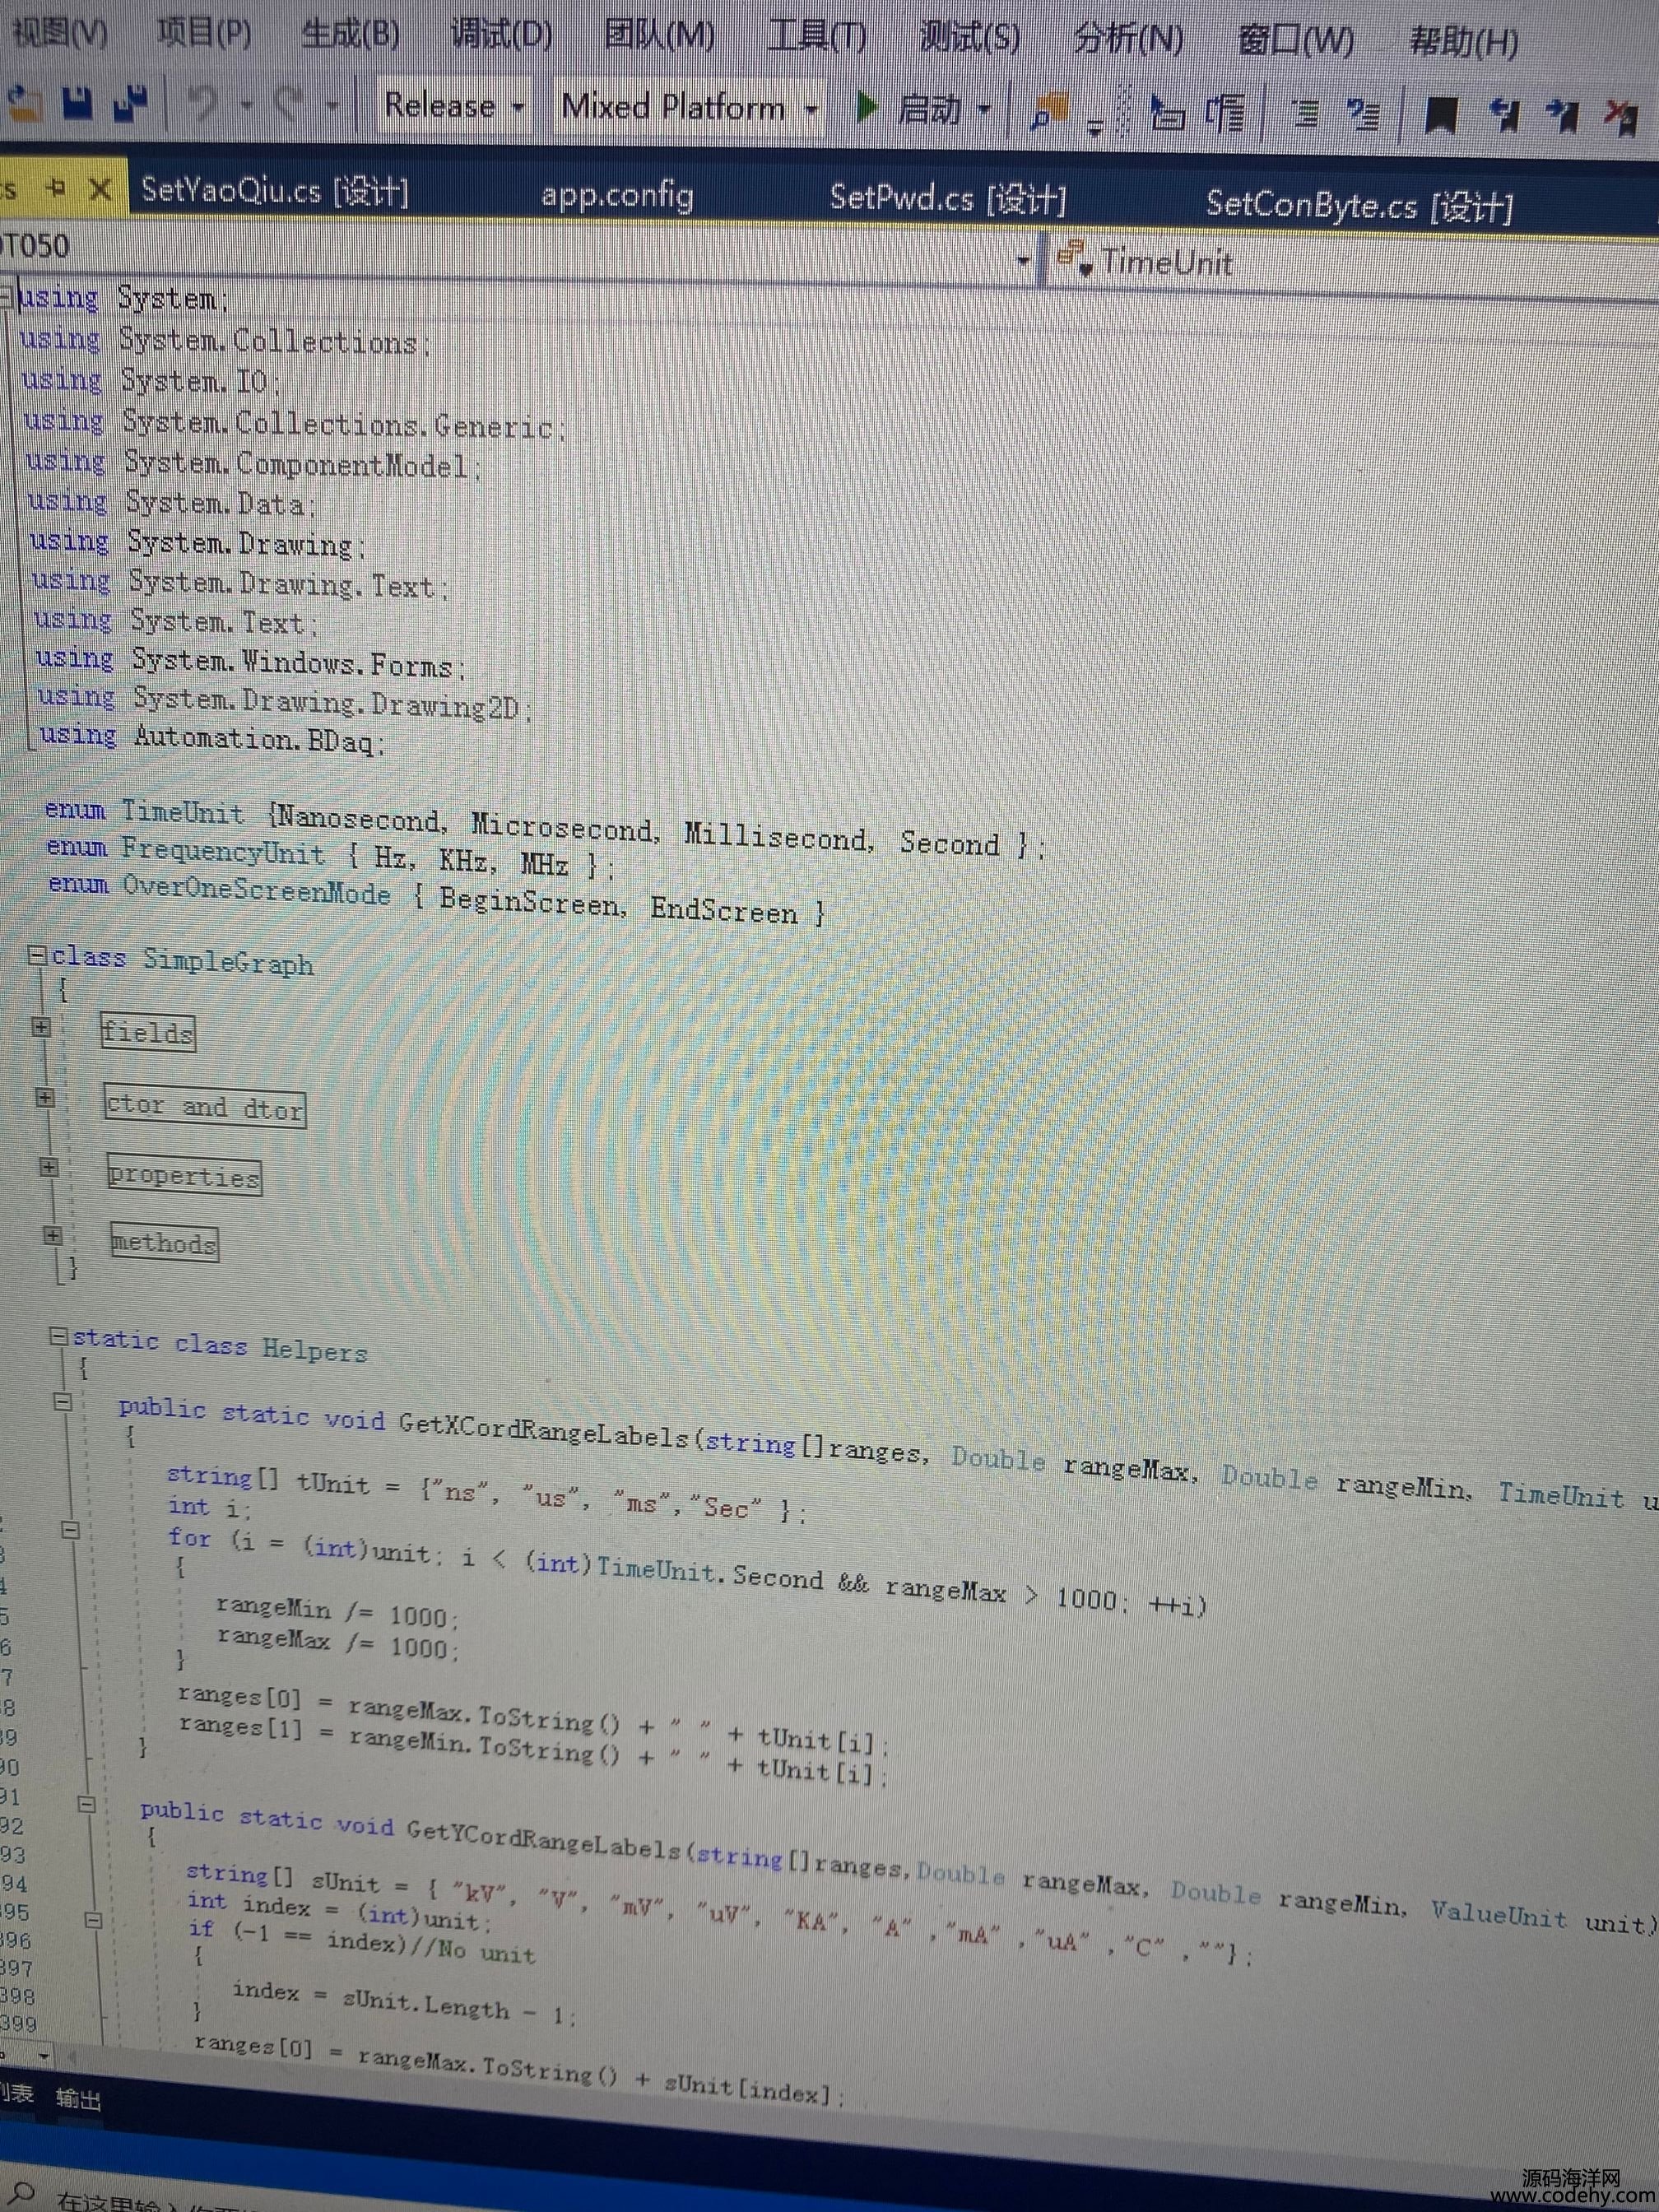Click the collapsed 'fields' region label
Image resolution: width=1659 pixels, height=2212 pixels.
click(148, 1032)
